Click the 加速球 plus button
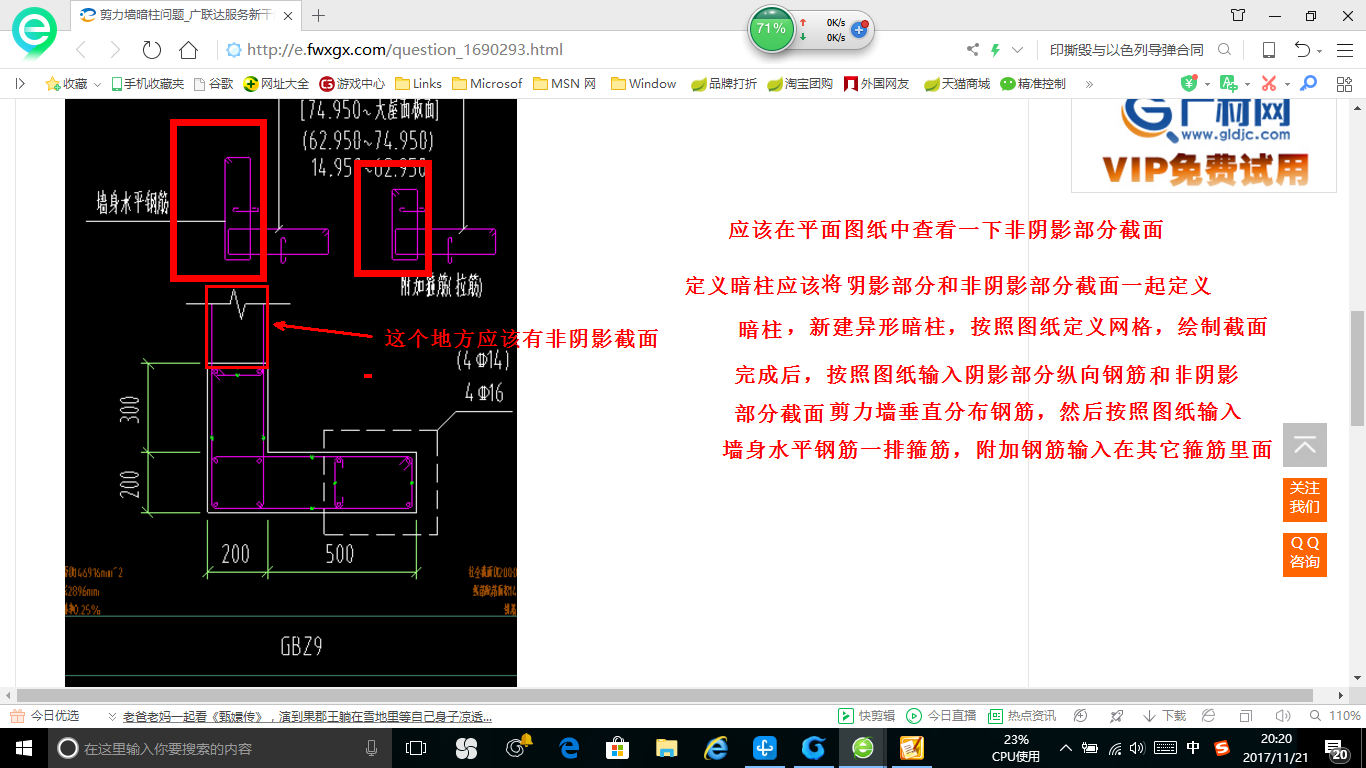Screen dimensions: 1366x768 (858, 29)
